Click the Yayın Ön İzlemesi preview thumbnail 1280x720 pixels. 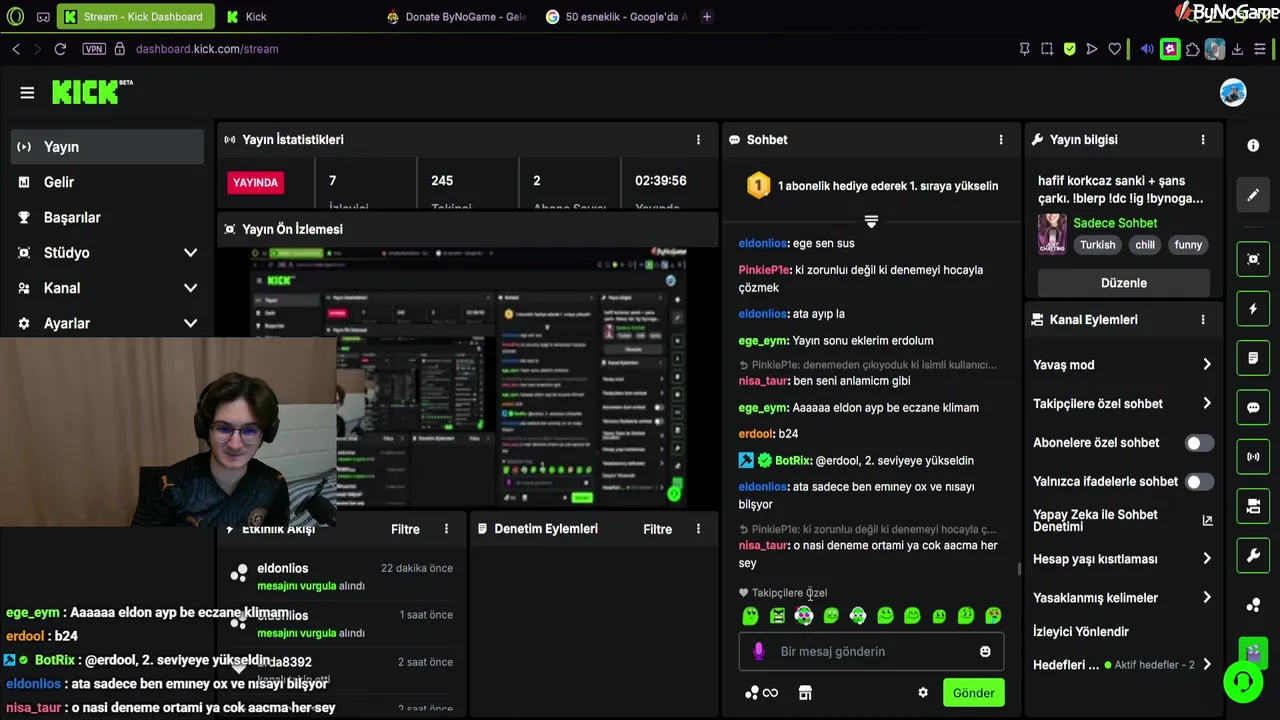point(468,376)
